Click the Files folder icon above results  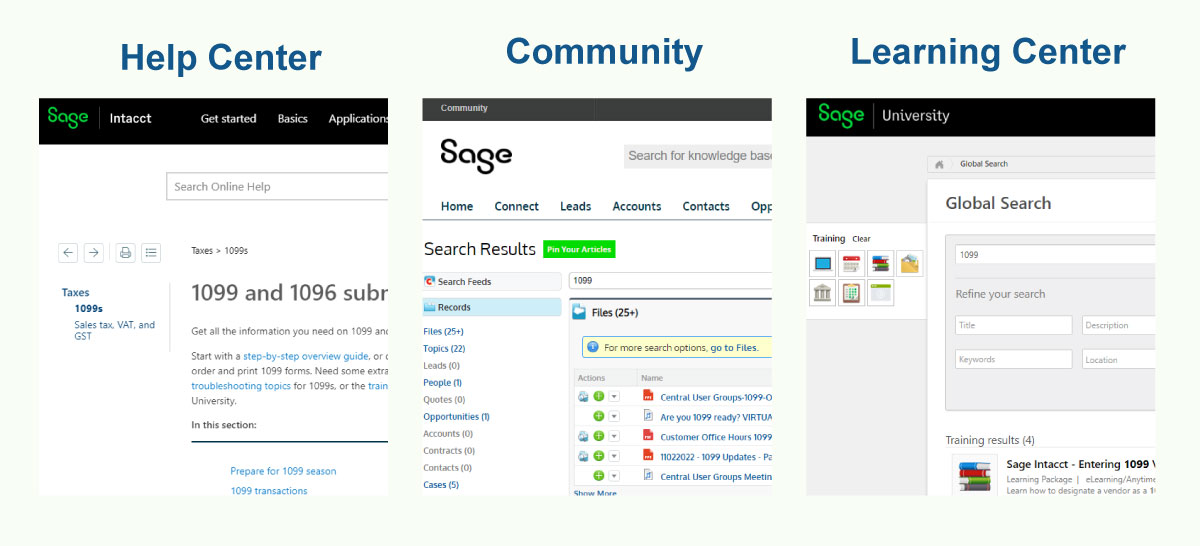579,312
